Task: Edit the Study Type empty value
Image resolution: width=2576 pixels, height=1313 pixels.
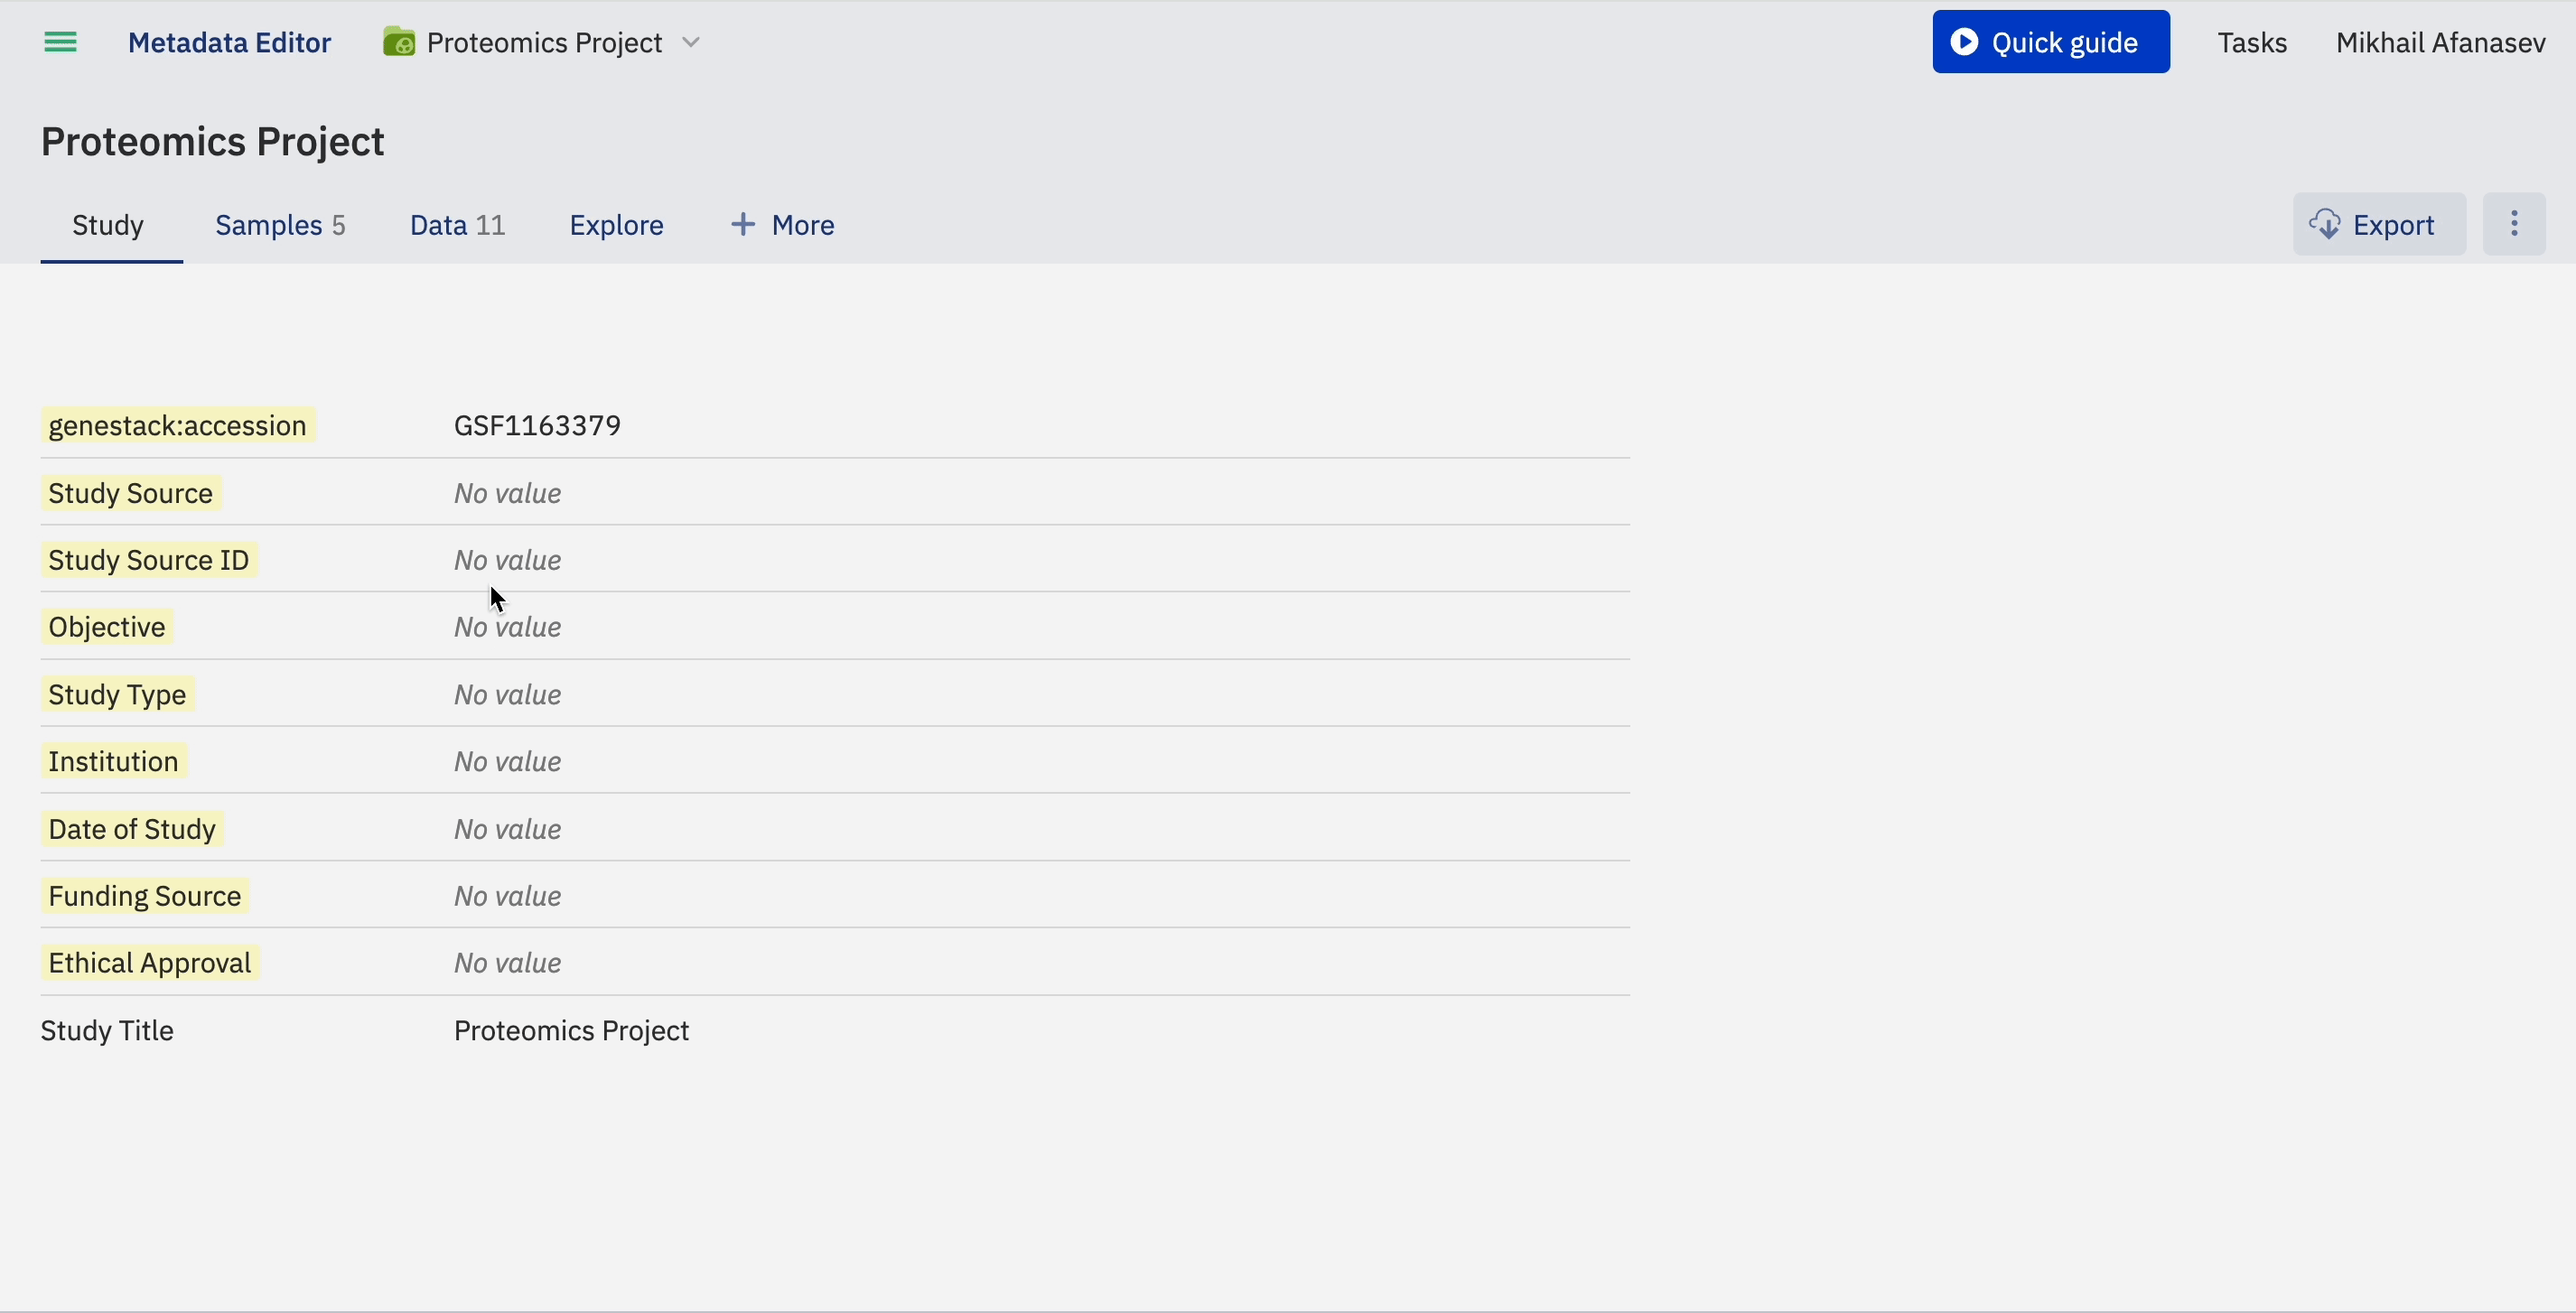Action: coord(507,694)
